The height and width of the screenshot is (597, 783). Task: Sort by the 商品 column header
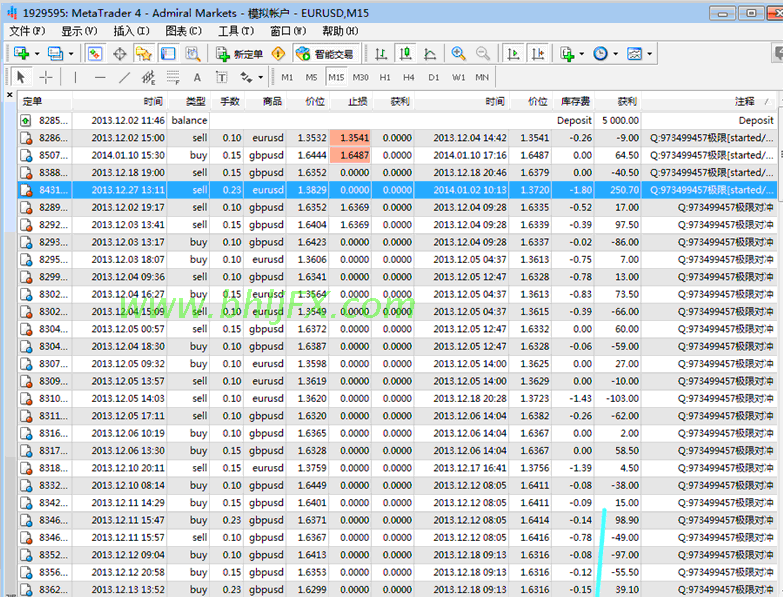266,101
